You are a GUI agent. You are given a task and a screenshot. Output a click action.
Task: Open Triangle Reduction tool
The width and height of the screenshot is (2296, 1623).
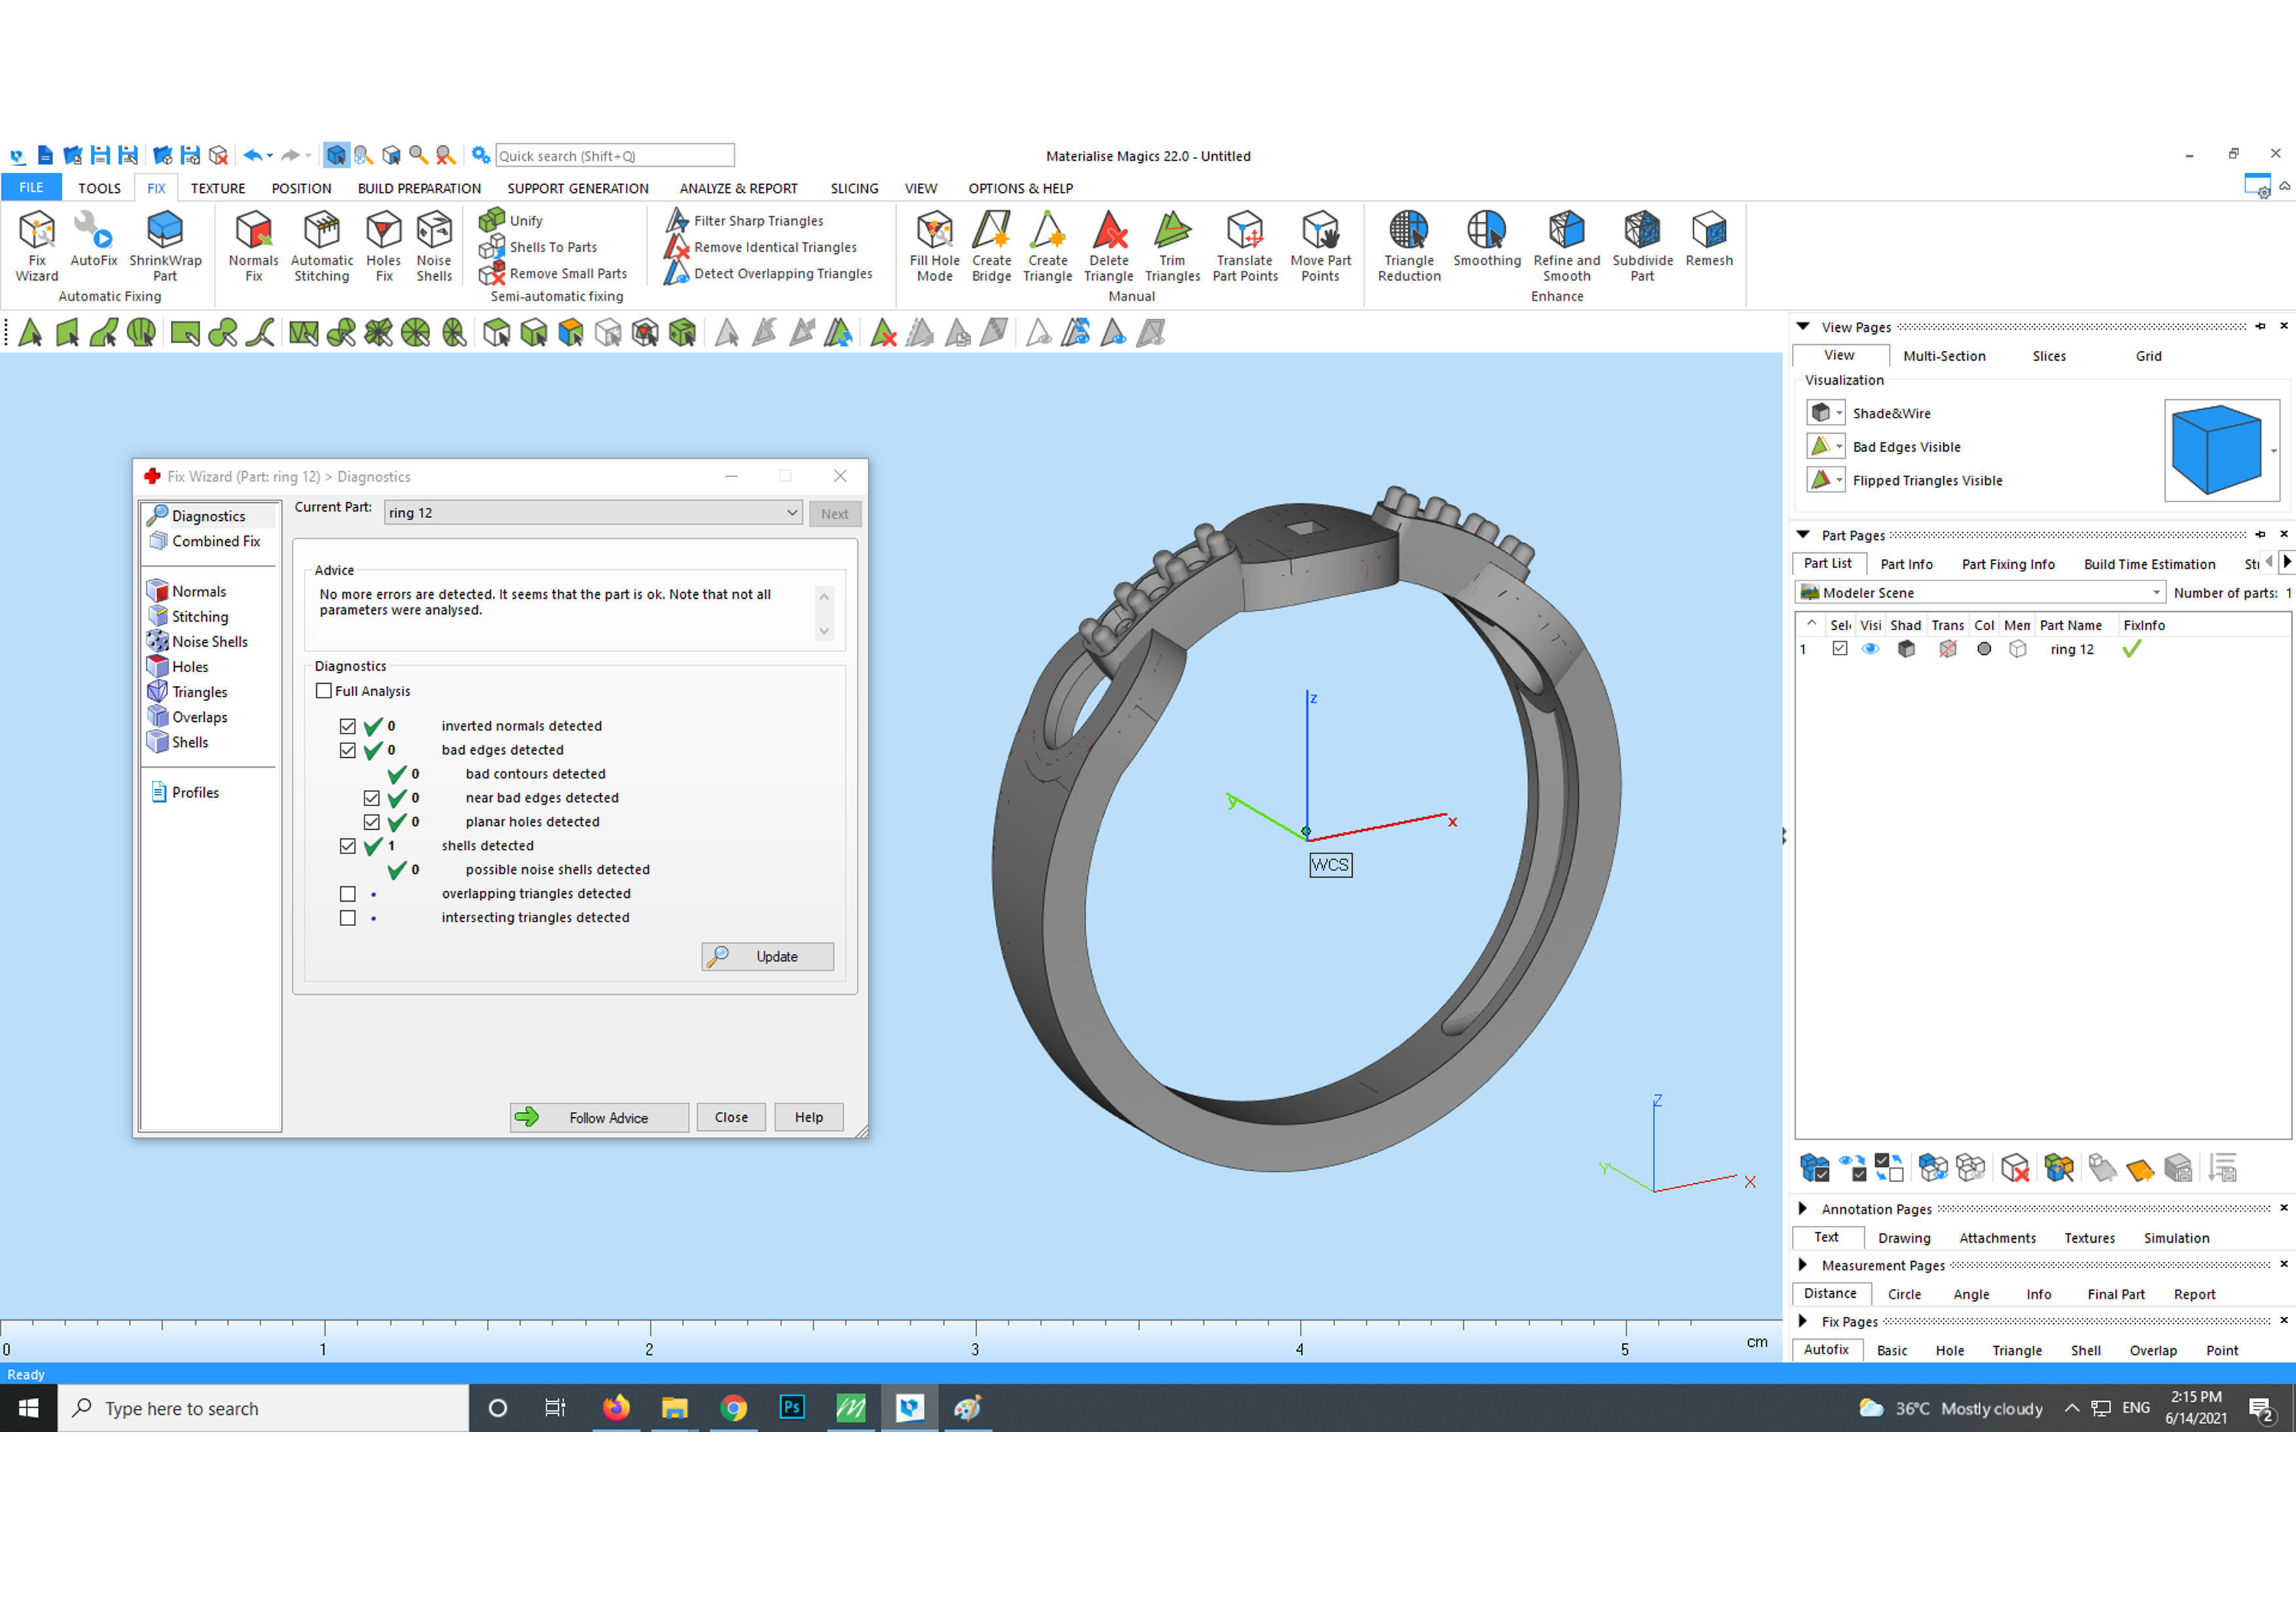click(x=1409, y=246)
